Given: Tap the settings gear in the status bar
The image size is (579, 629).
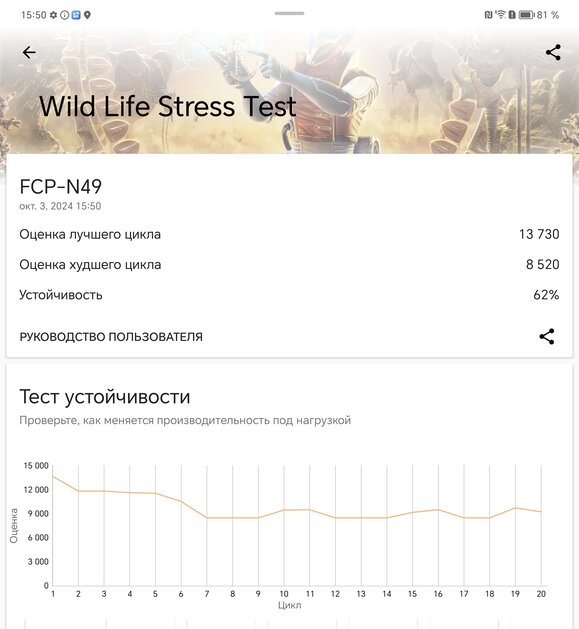Looking at the screenshot, I should [53, 15].
